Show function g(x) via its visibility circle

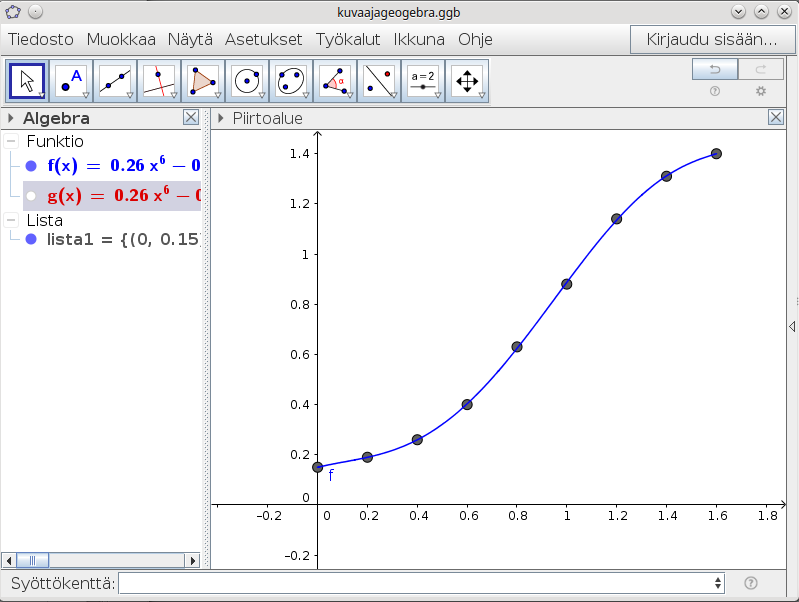pos(31,196)
